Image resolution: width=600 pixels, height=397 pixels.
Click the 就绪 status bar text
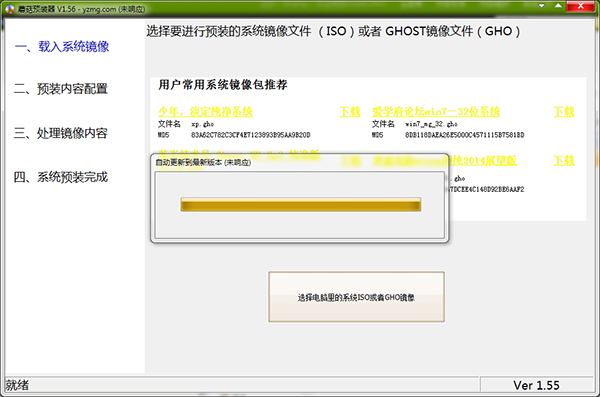17,385
